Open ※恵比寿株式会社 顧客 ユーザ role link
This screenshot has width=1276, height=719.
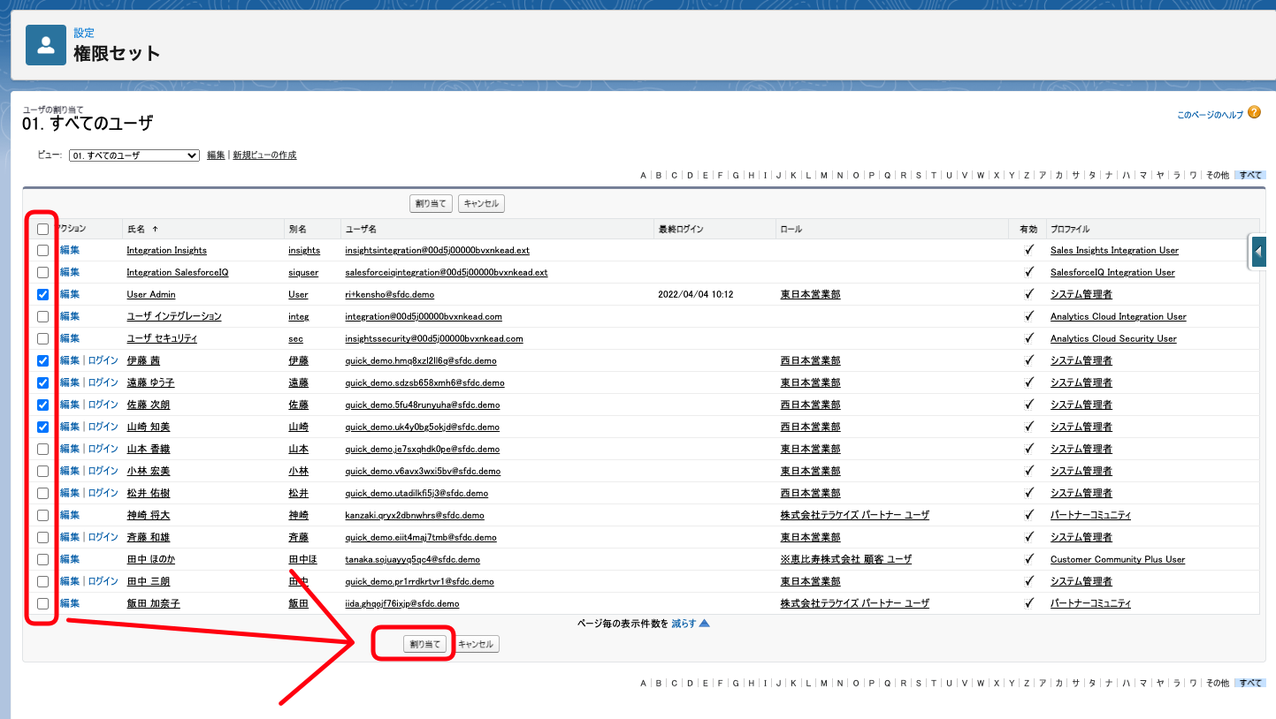pos(846,559)
